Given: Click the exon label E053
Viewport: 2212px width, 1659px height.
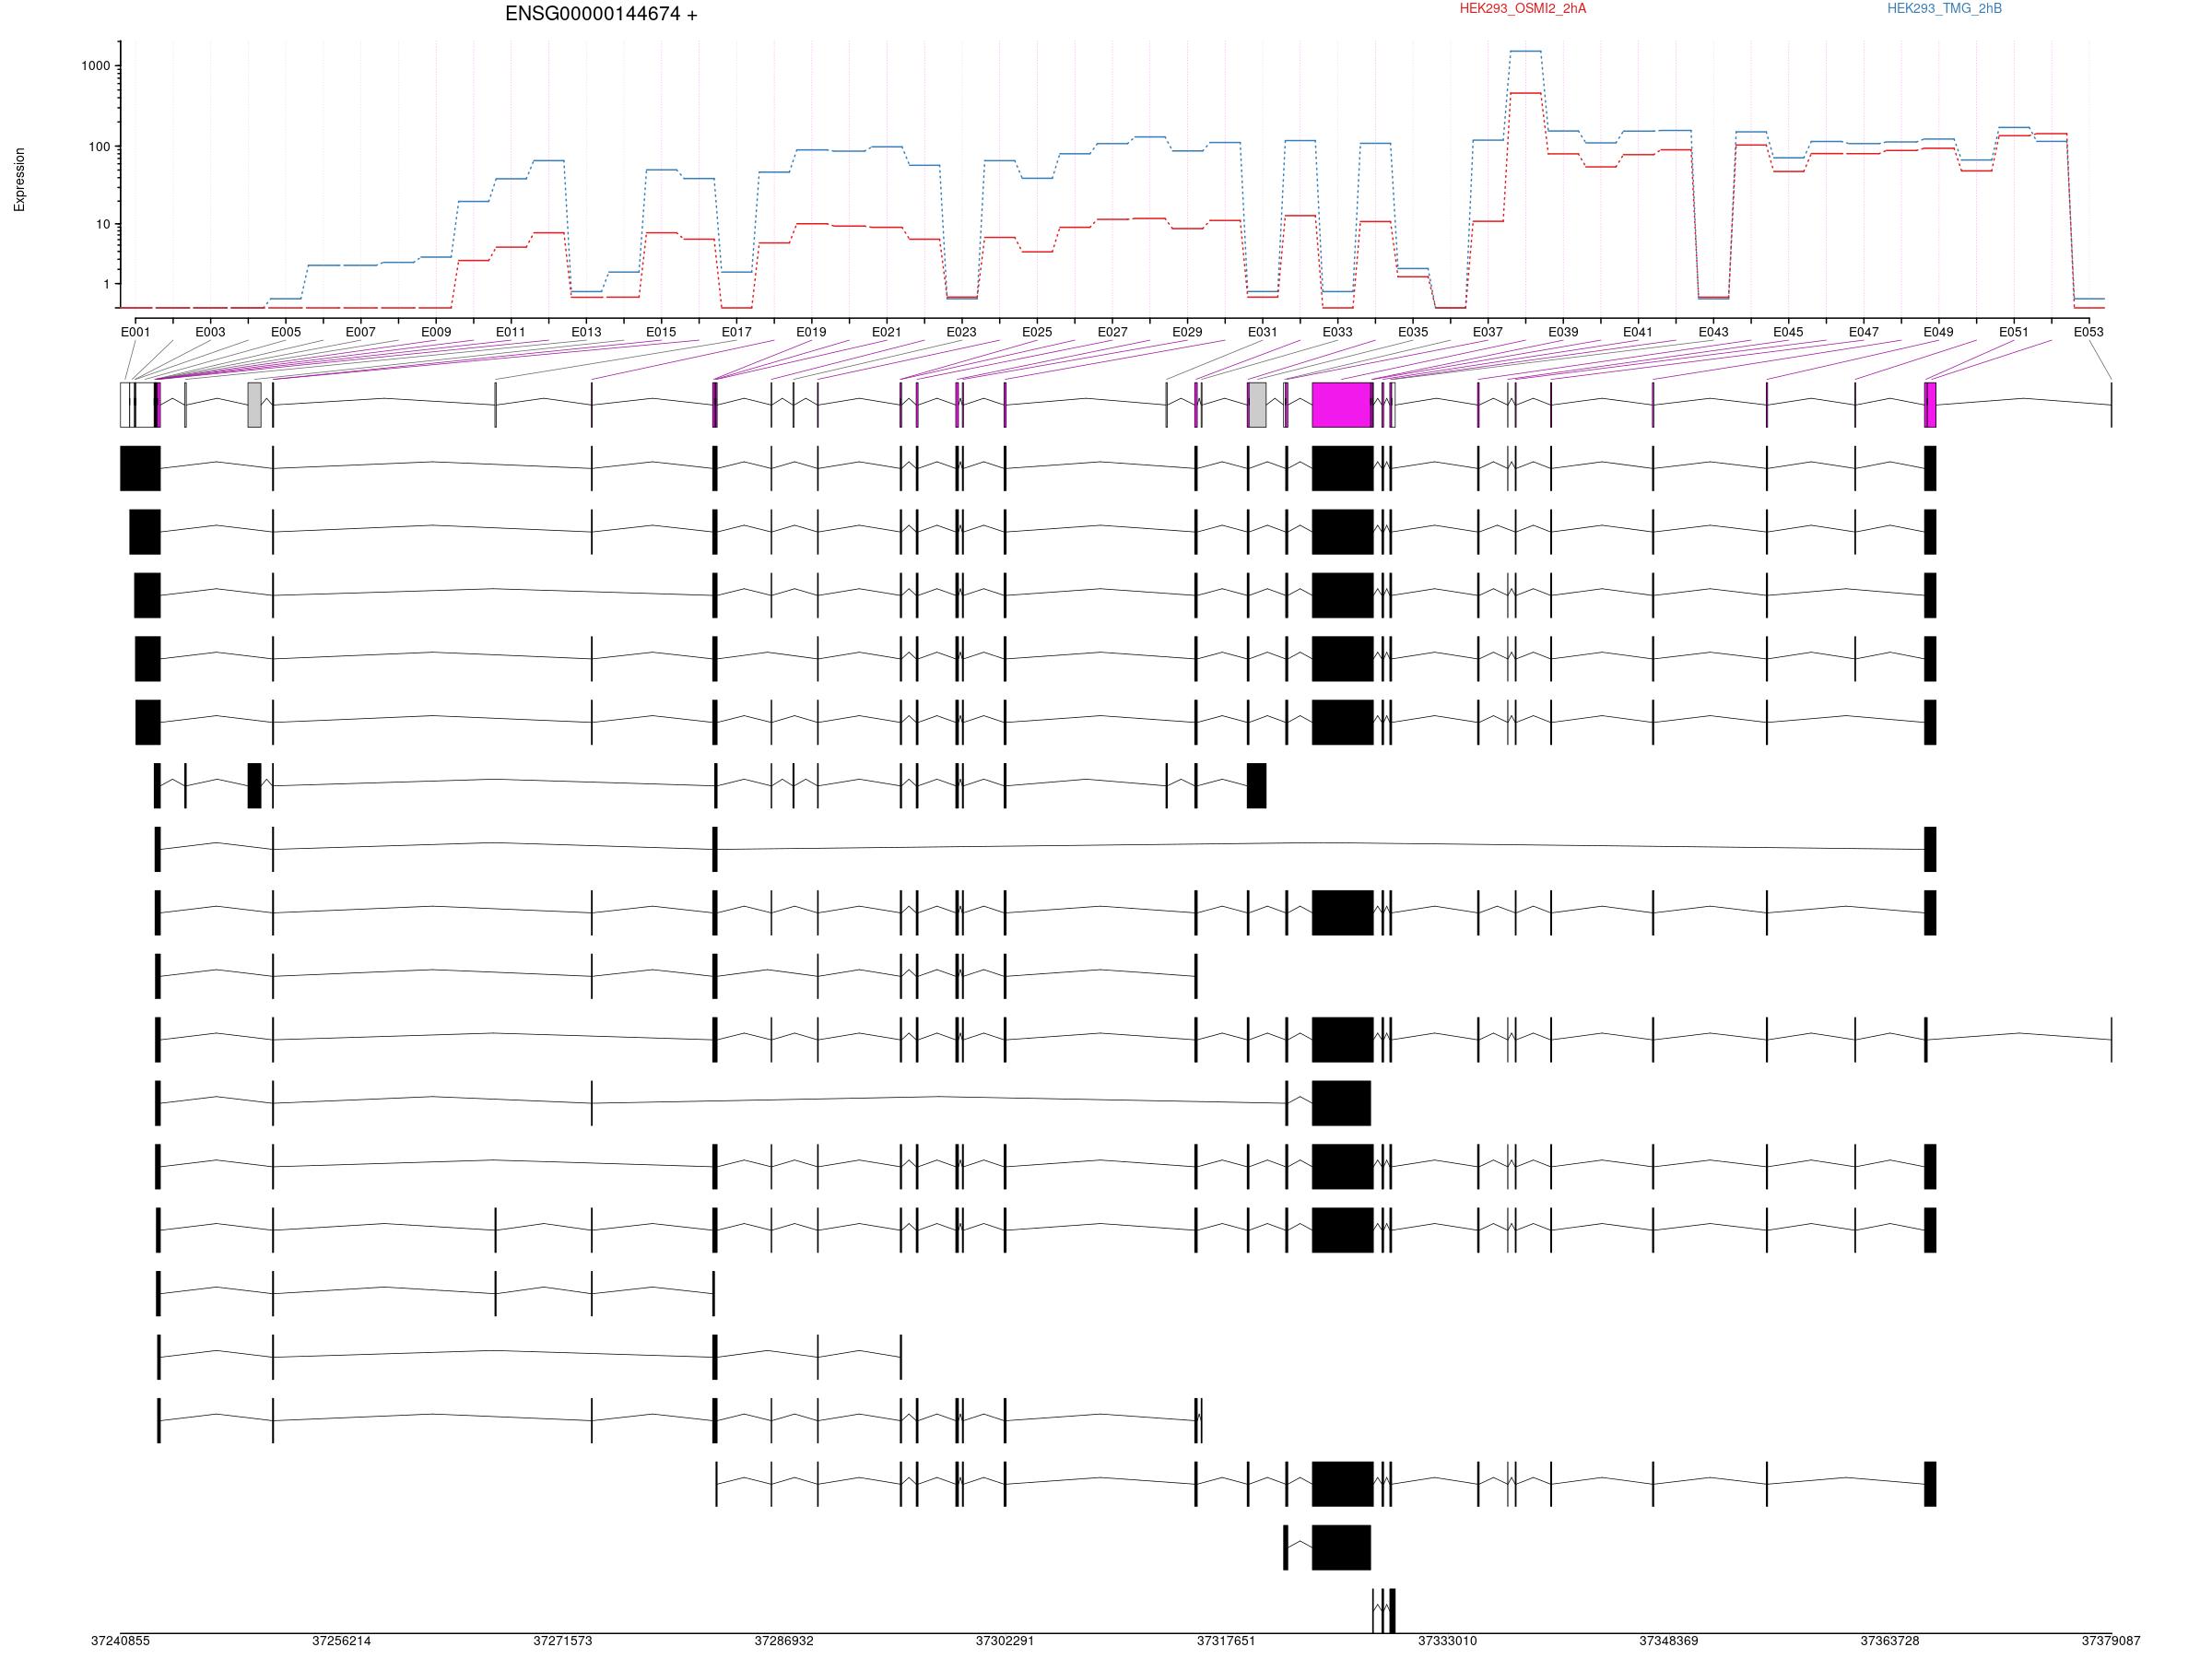Looking at the screenshot, I should [2089, 332].
